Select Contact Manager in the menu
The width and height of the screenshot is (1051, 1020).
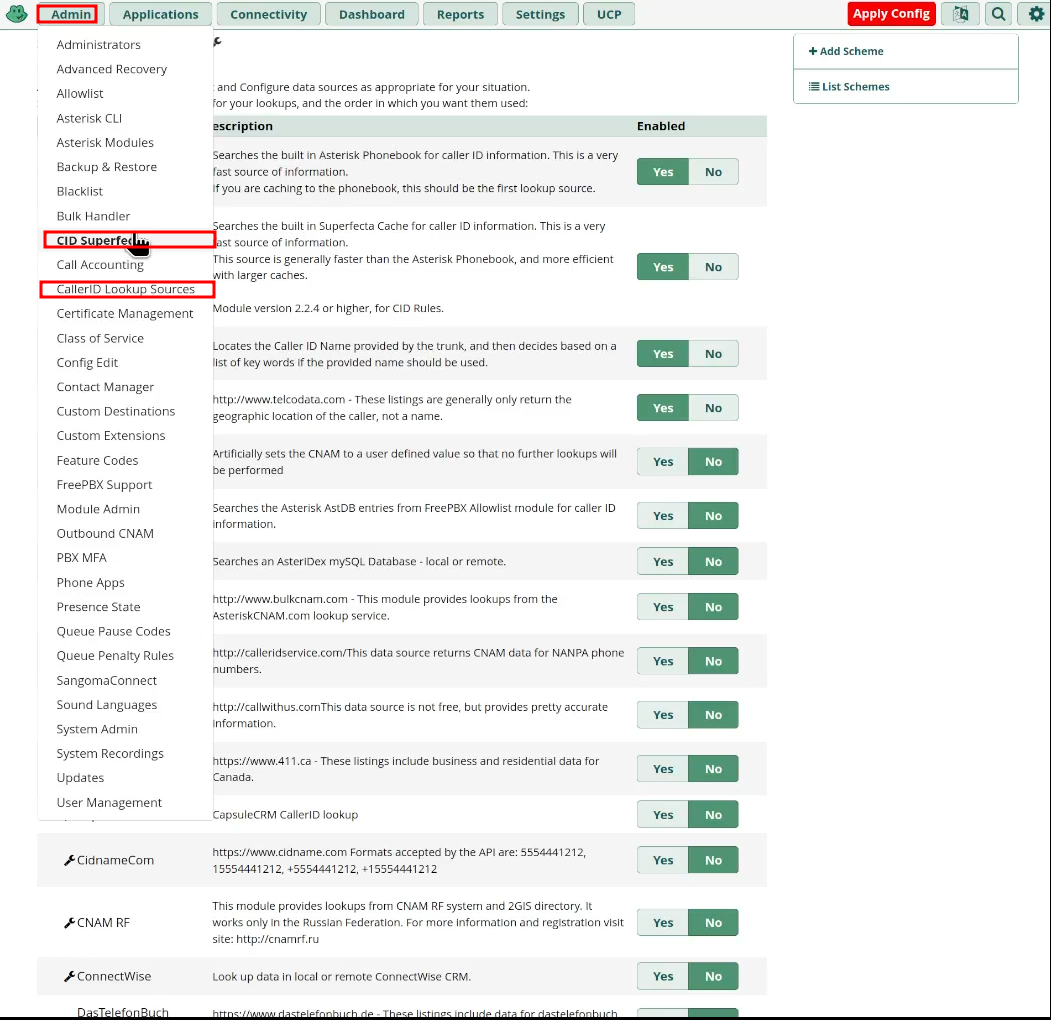tap(105, 387)
